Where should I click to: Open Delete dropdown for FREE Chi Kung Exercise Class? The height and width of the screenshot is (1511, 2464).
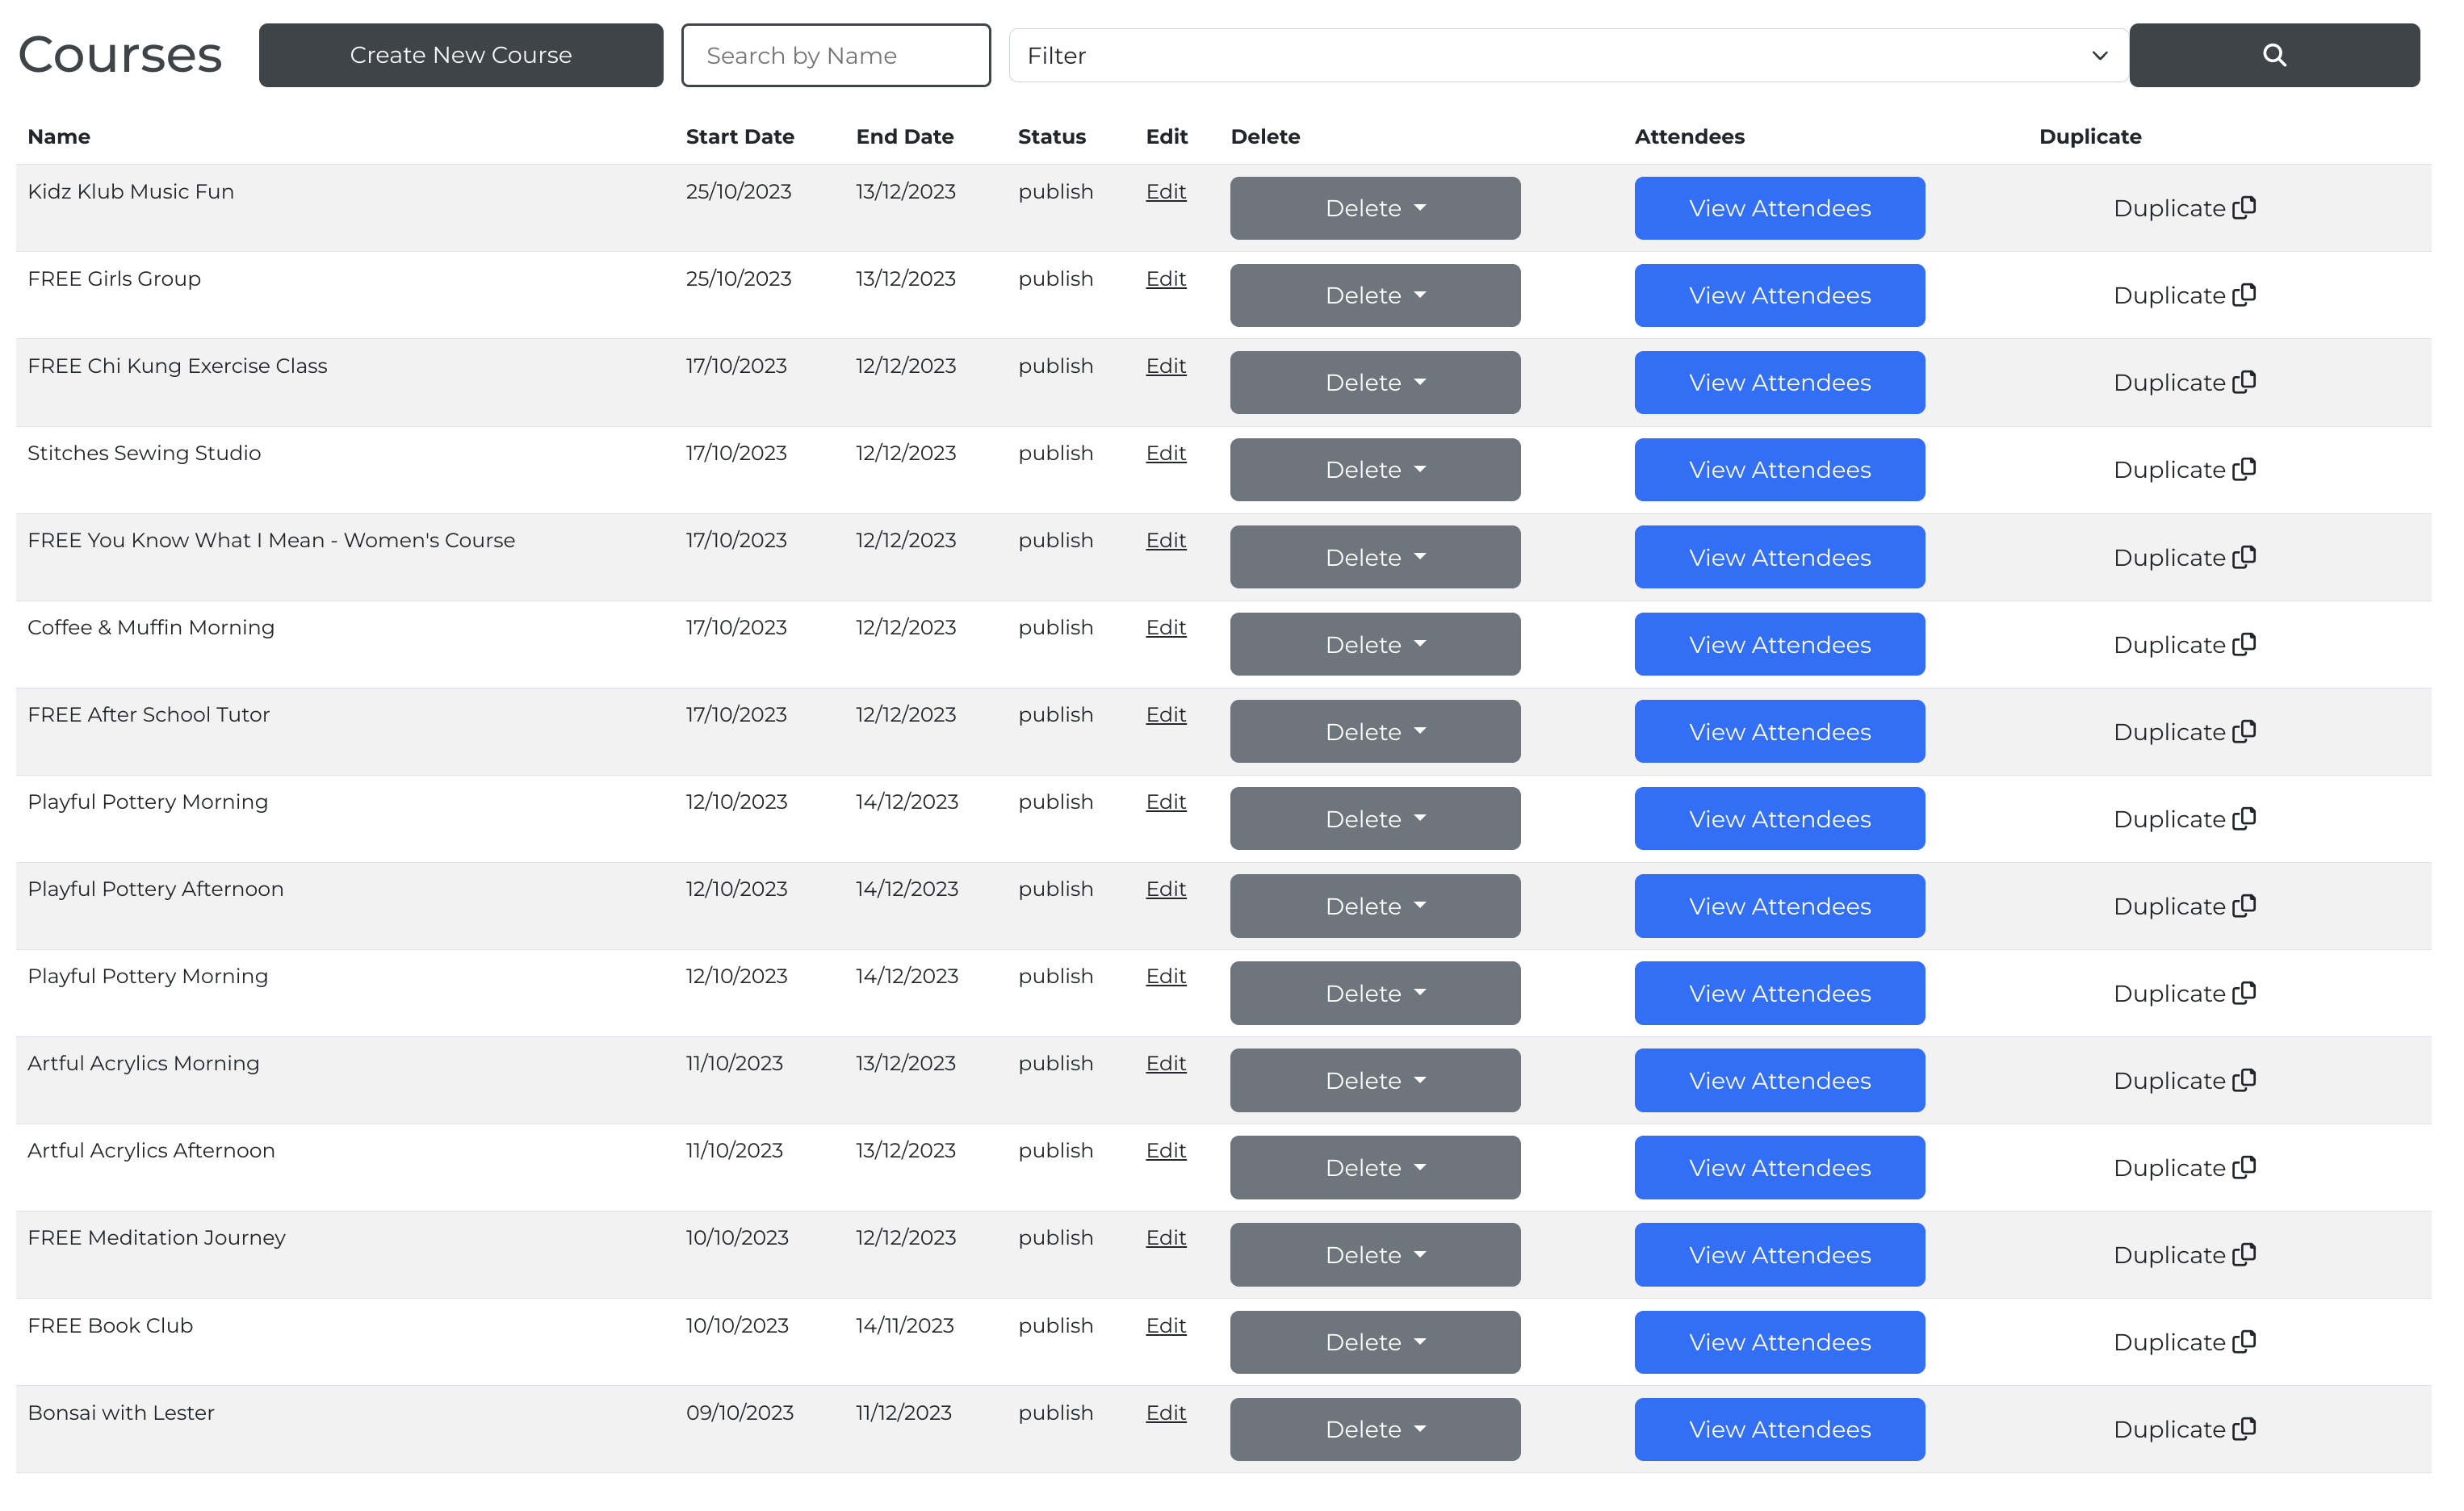pyautogui.click(x=1374, y=383)
